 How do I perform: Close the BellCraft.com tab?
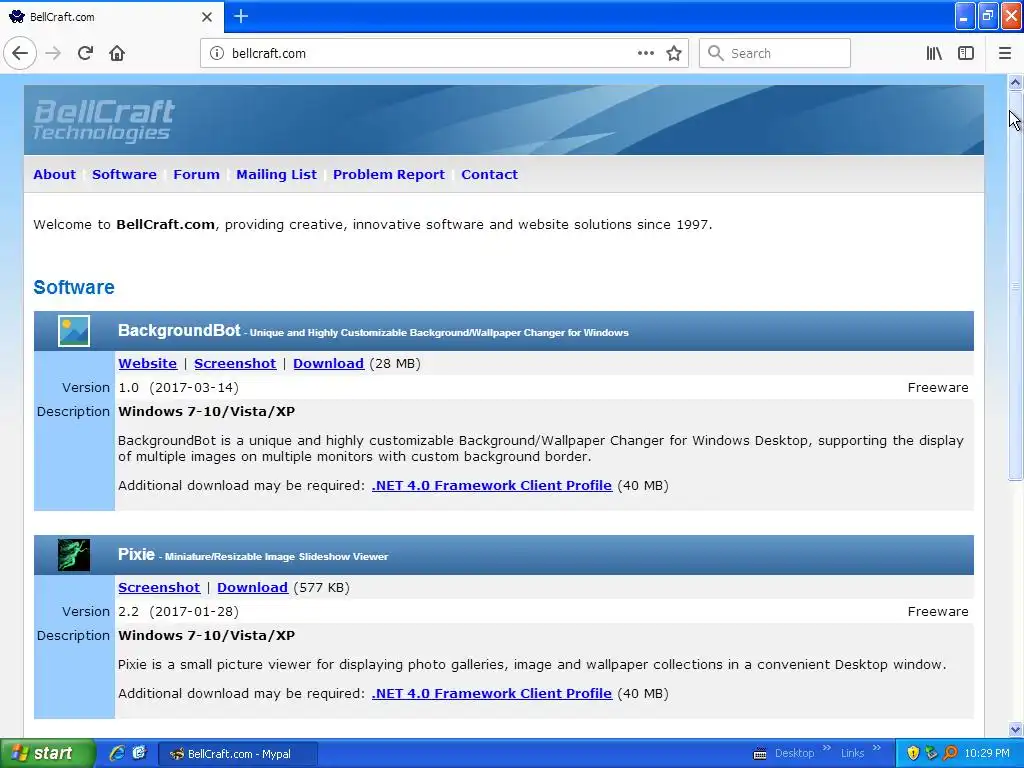206,17
